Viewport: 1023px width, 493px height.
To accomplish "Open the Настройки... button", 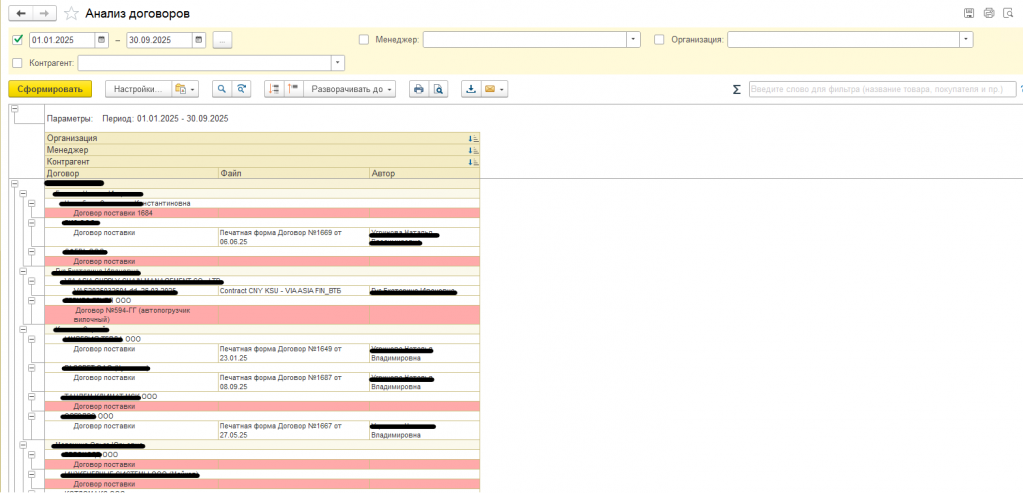I will [x=138, y=89].
